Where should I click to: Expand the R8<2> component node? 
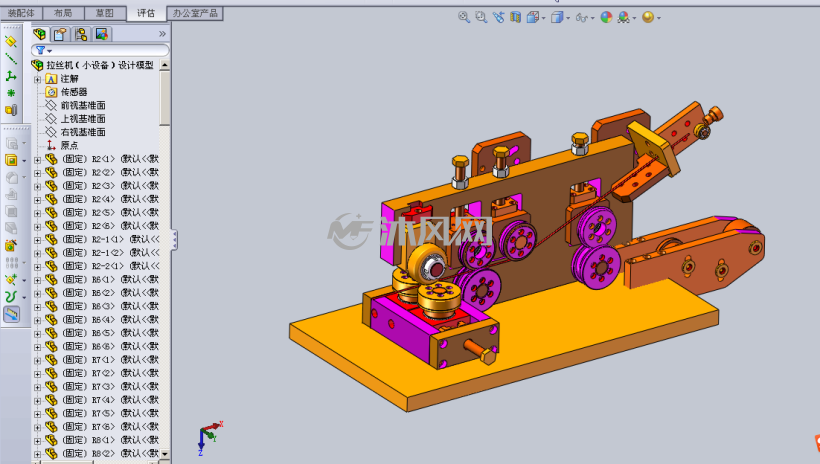38,454
